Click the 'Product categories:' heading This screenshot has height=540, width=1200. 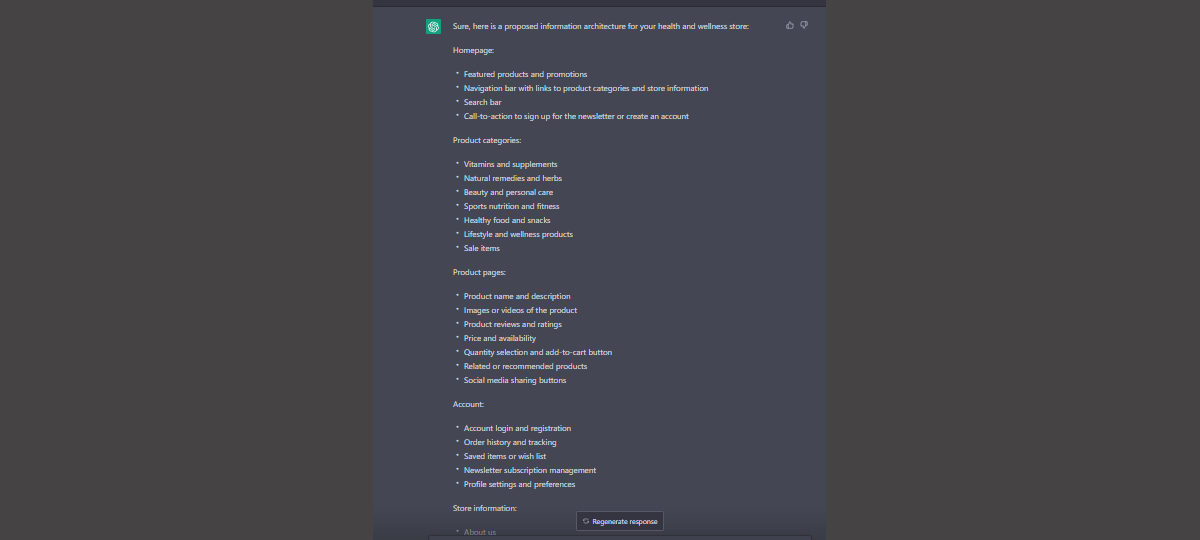click(x=487, y=140)
